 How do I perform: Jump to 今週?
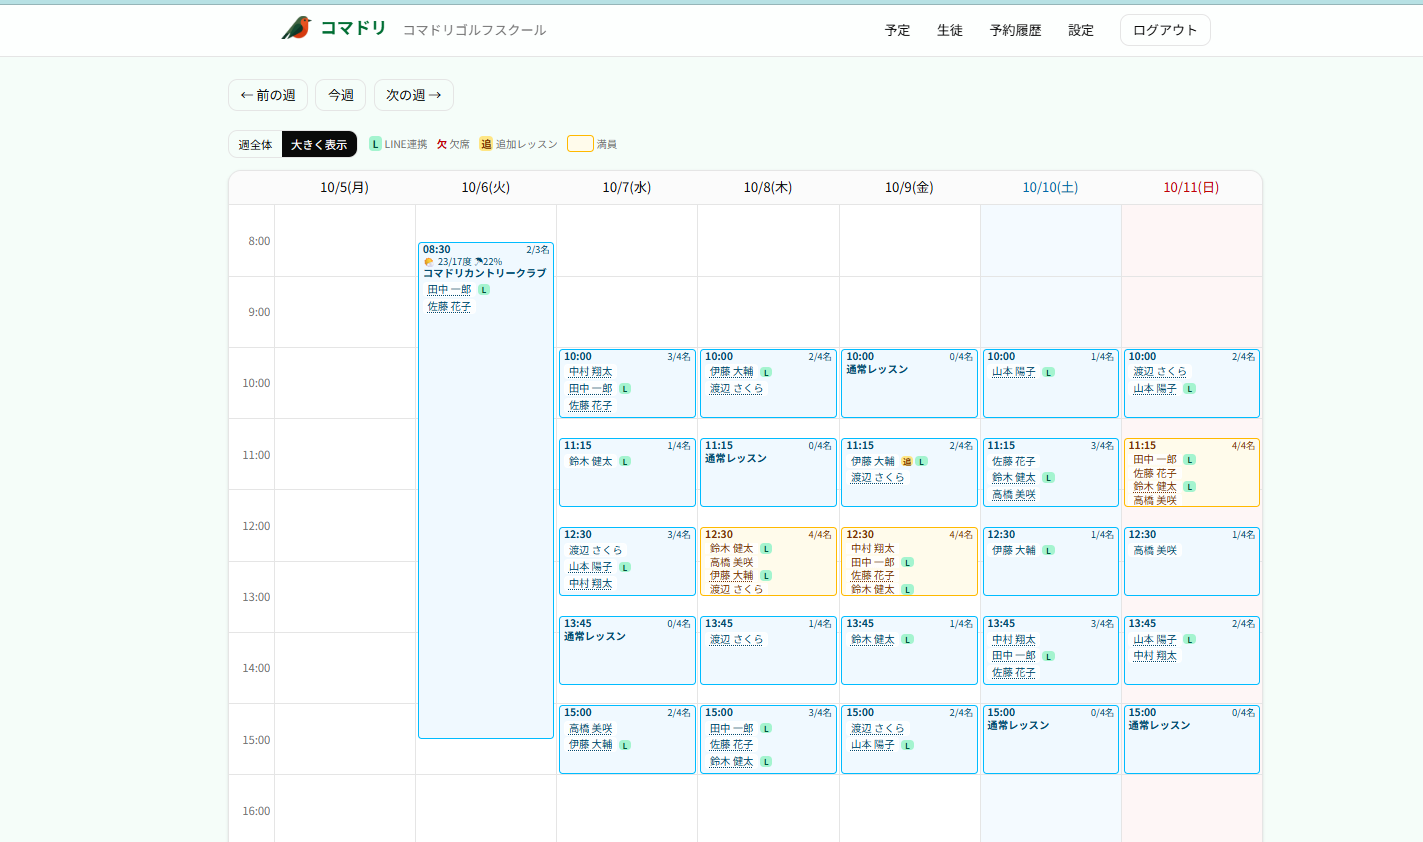pyautogui.click(x=341, y=95)
